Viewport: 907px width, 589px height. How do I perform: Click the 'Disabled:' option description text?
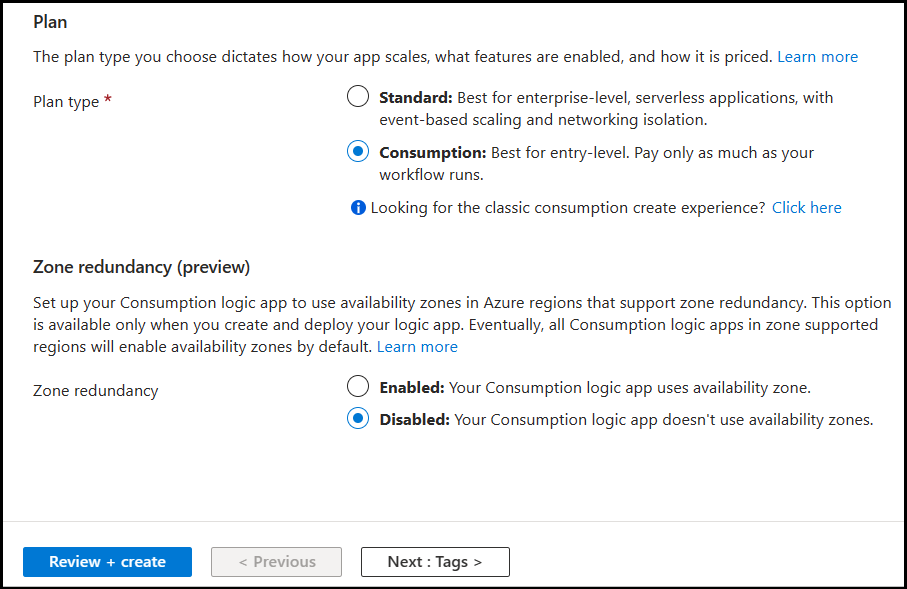point(626,419)
